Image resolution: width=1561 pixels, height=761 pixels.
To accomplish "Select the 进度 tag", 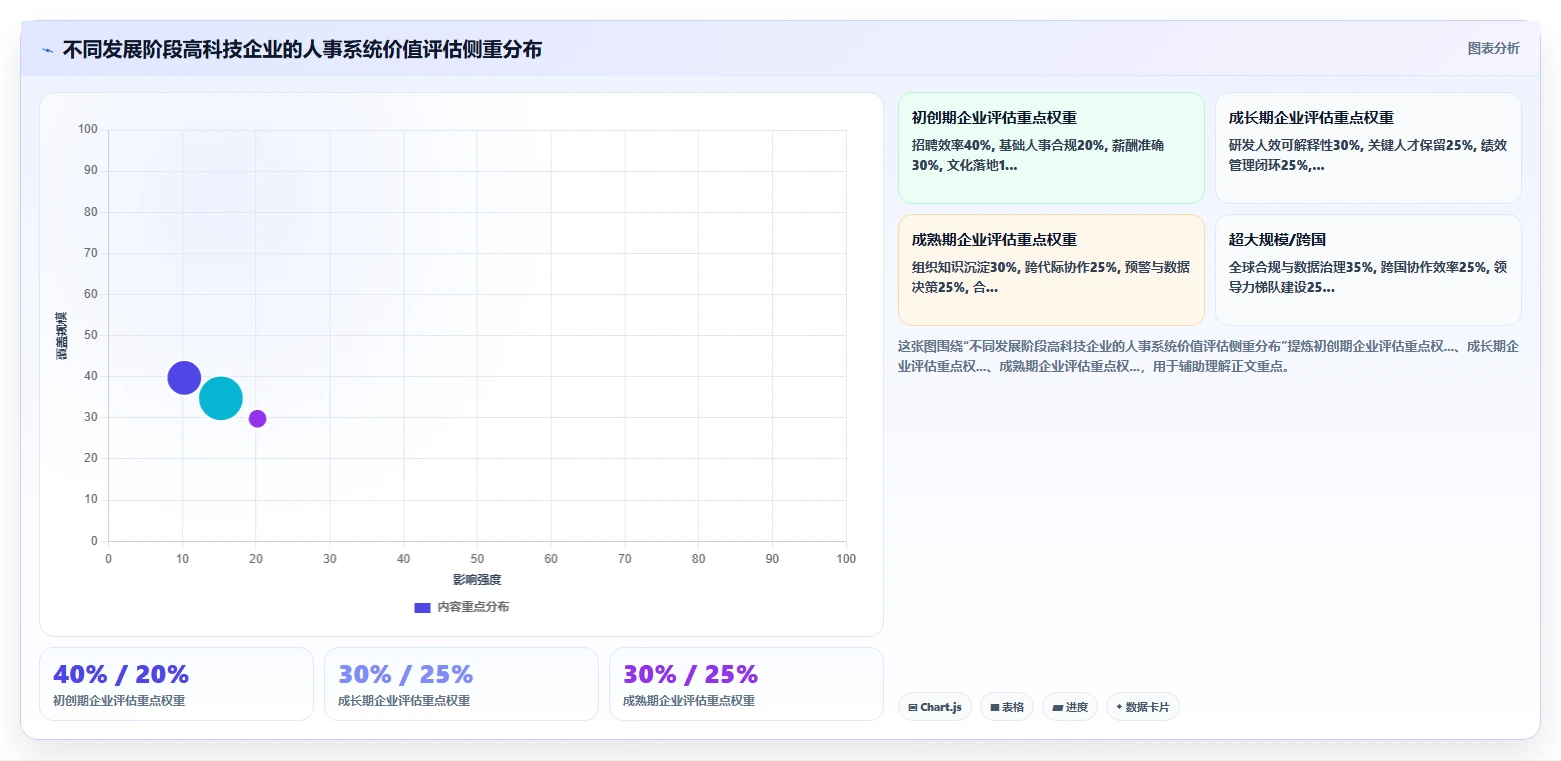I will point(1070,707).
